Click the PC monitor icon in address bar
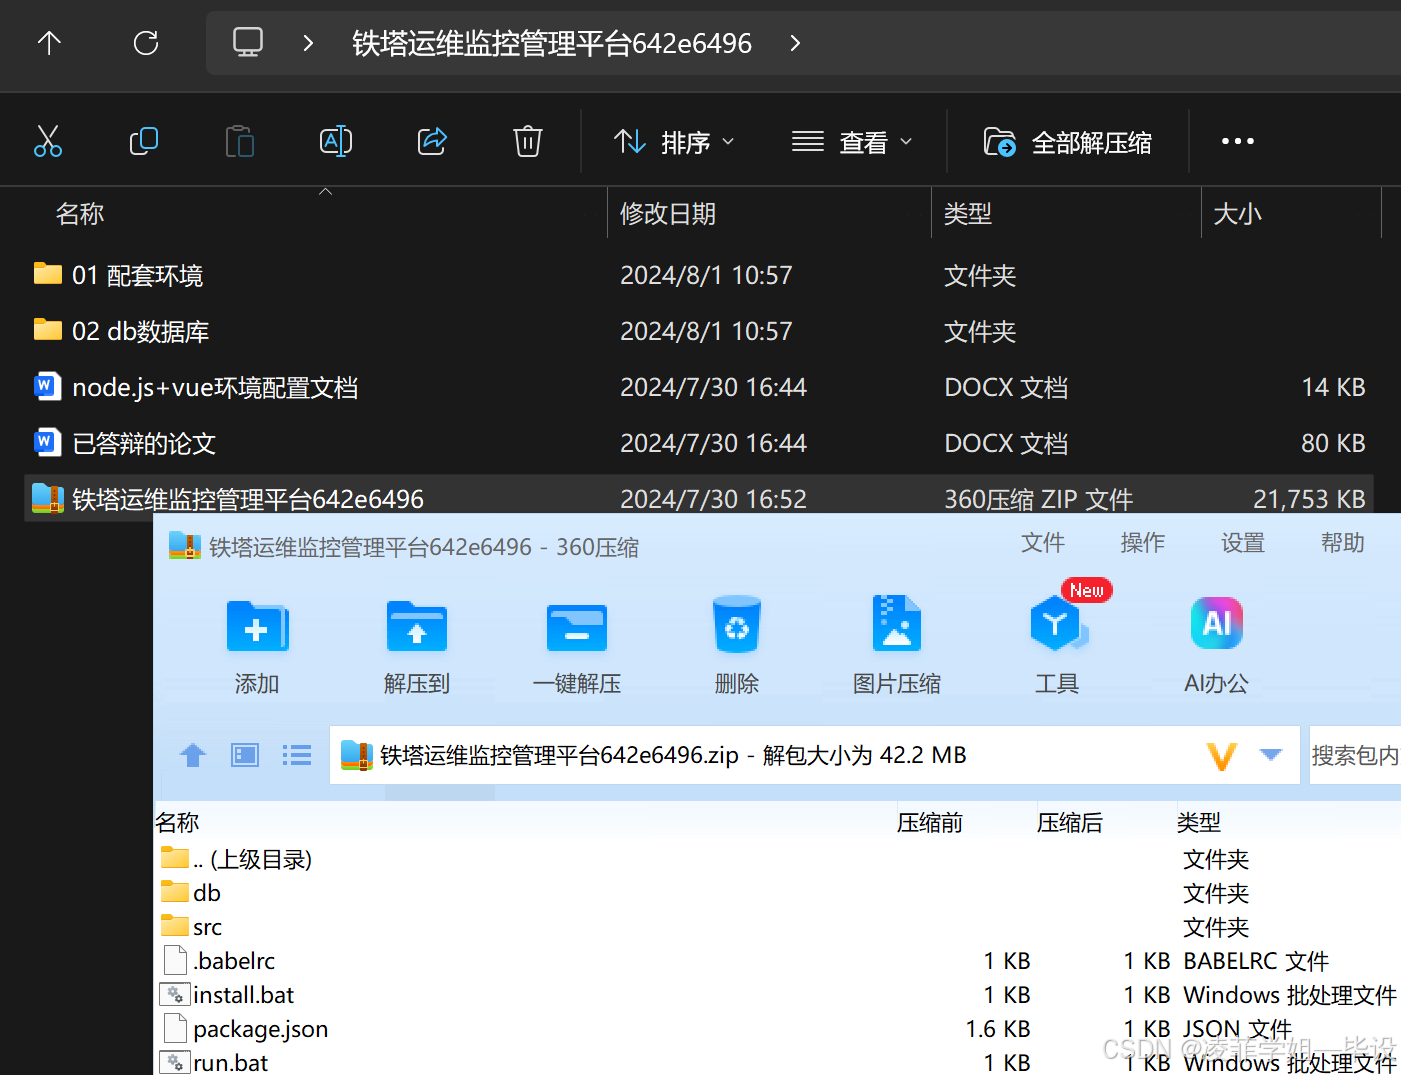1401x1075 pixels. pos(248,42)
